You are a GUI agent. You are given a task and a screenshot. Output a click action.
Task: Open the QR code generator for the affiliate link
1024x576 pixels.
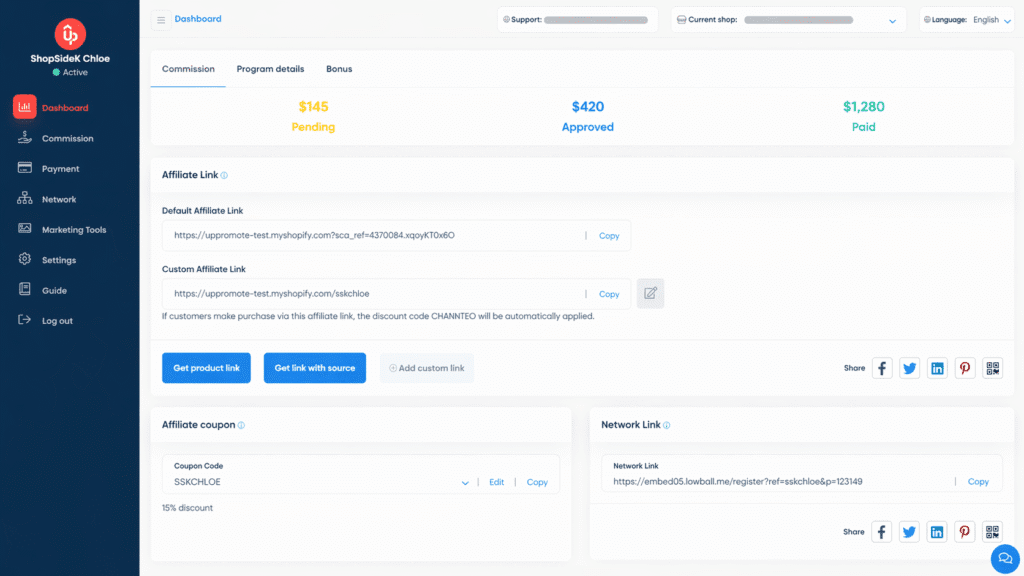[x=992, y=367]
